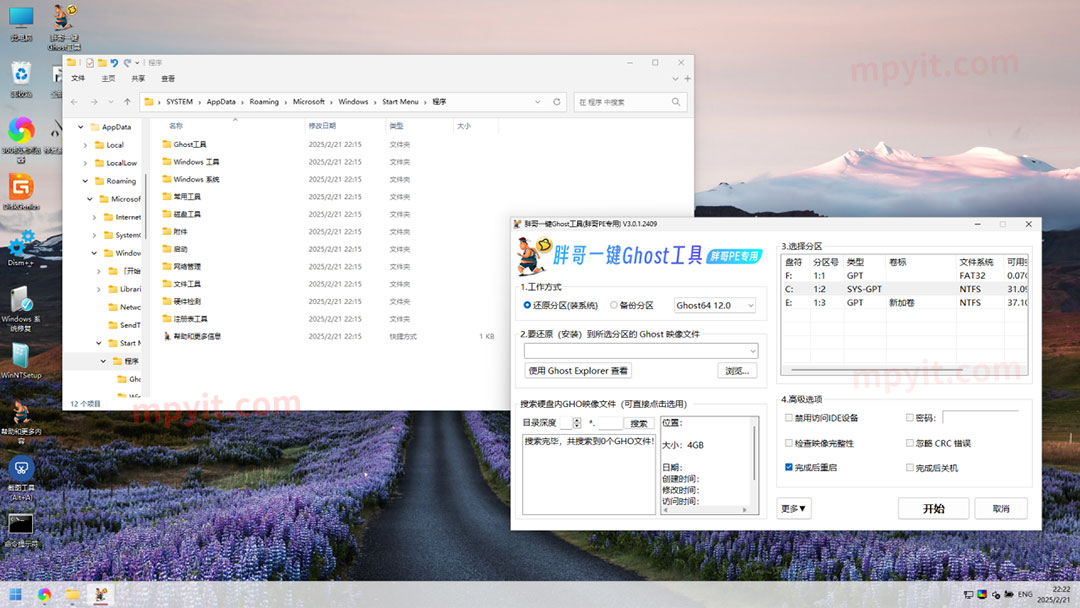
Task: Click the 使用 Ghost Explorer 查看 button
Action: tap(578, 370)
